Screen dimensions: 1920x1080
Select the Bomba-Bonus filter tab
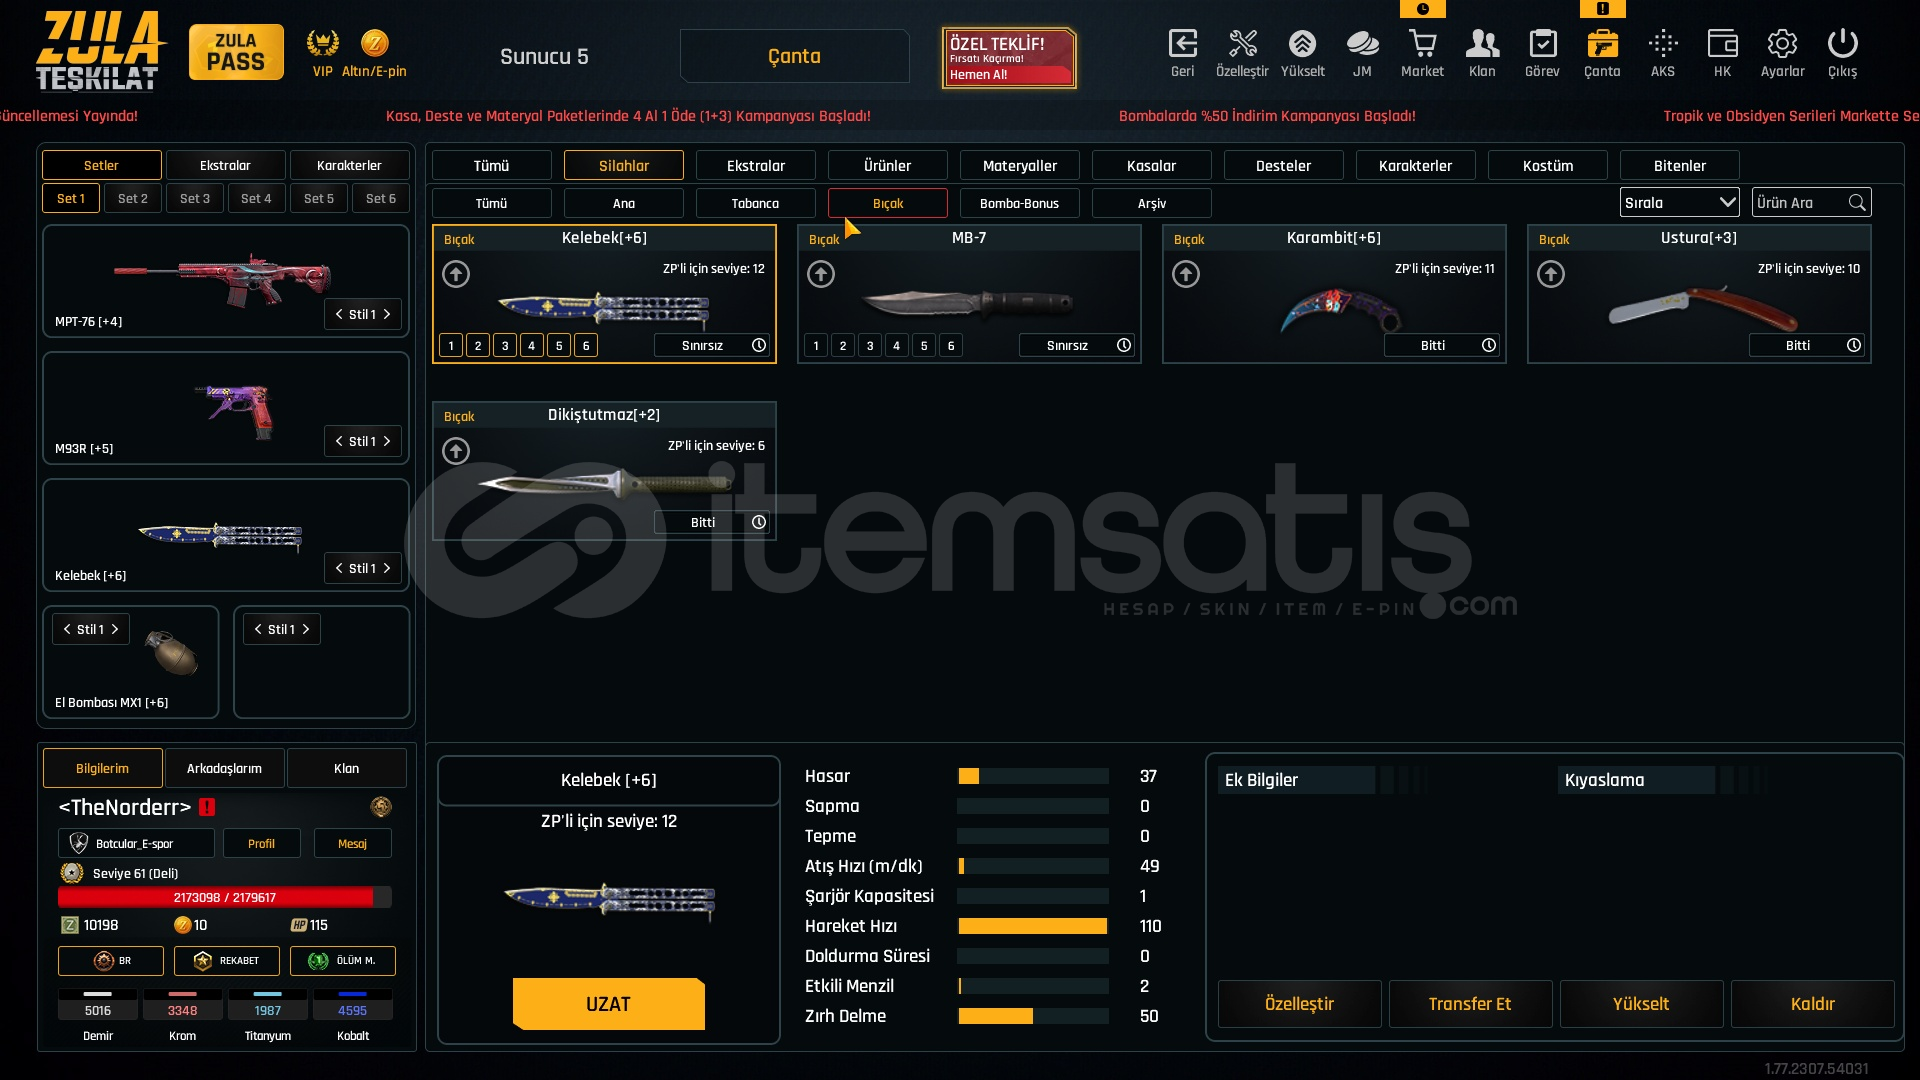(1019, 203)
